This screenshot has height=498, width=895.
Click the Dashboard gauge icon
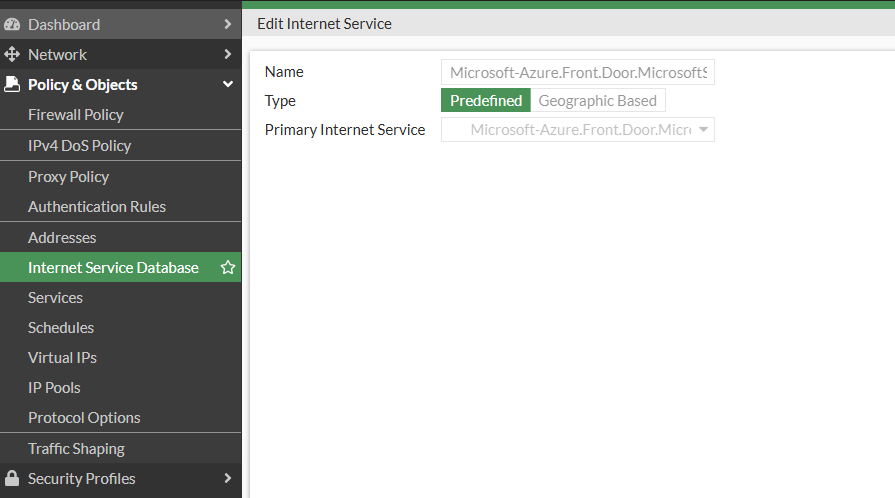(x=13, y=24)
